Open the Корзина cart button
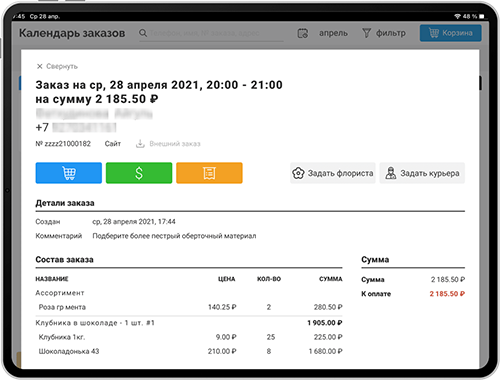 451,33
